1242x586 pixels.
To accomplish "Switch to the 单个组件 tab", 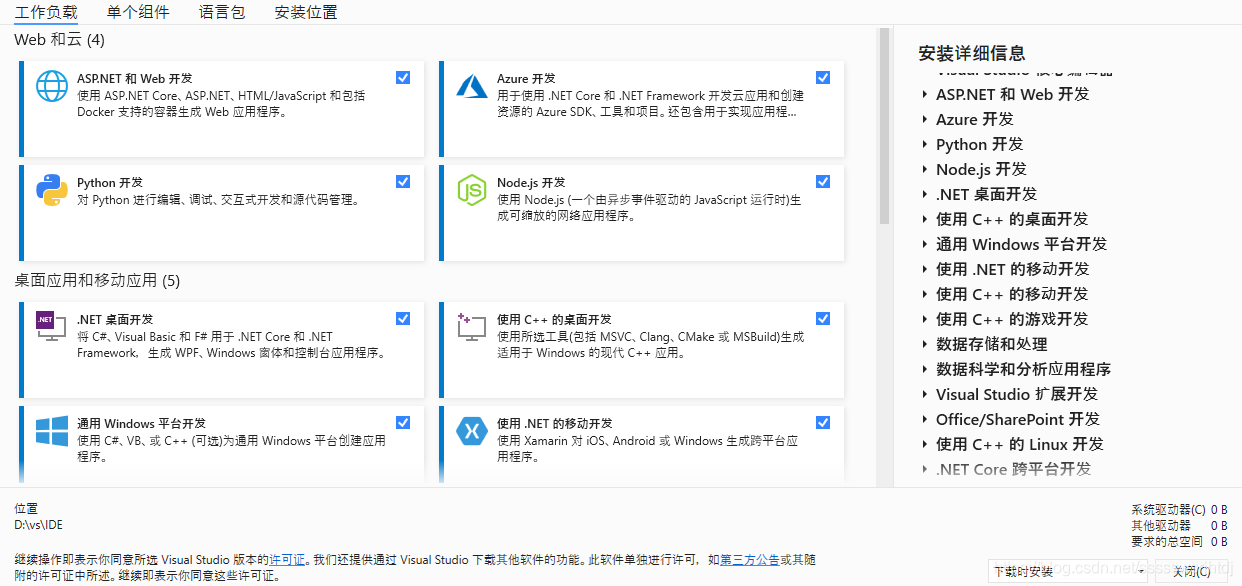I will pyautogui.click(x=138, y=12).
